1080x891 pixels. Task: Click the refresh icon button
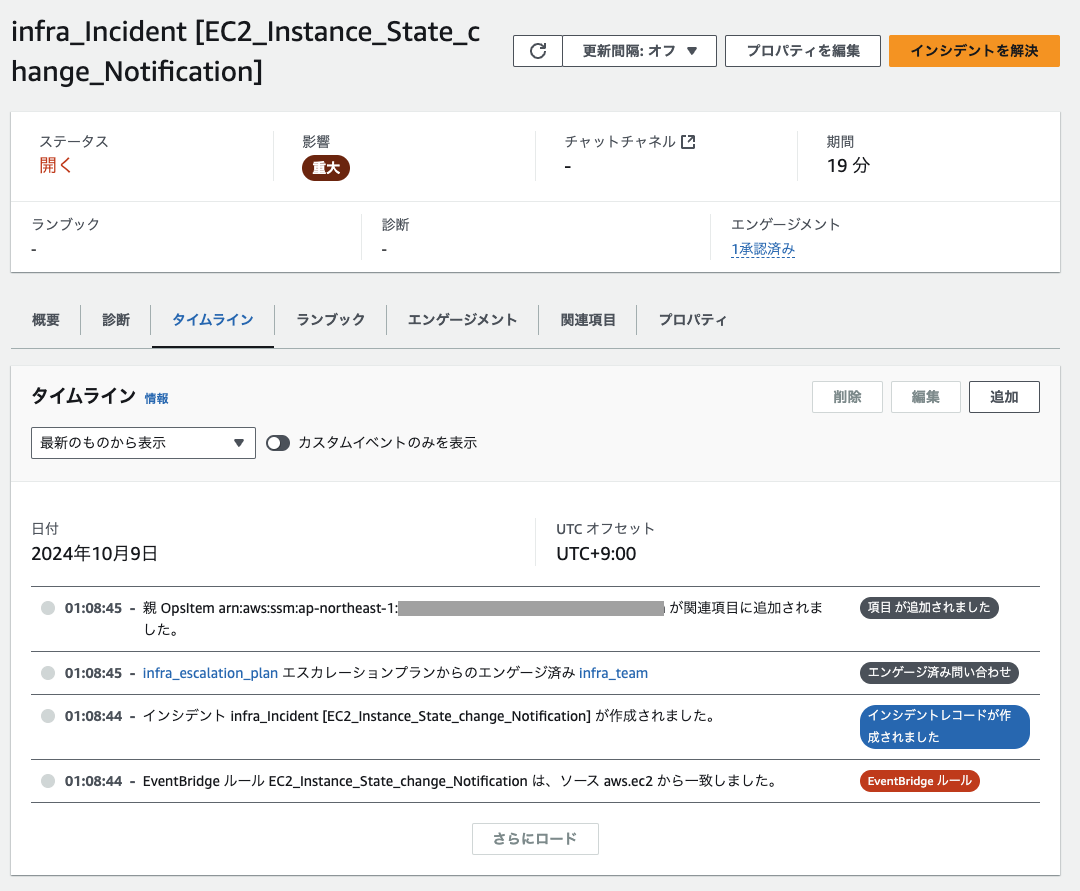pyautogui.click(x=538, y=51)
